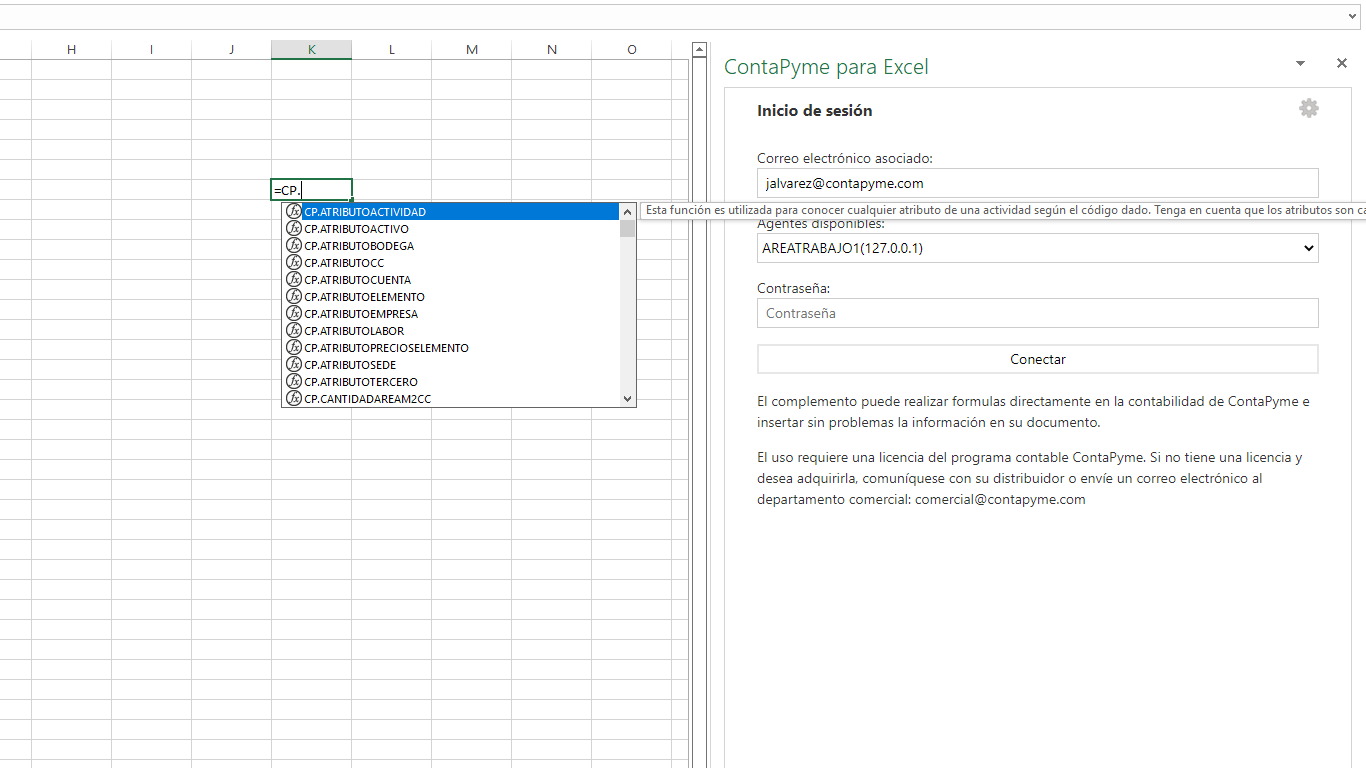Click the worksheet vertical scroll up arrow
This screenshot has height=768, width=1366.
(700, 49)
